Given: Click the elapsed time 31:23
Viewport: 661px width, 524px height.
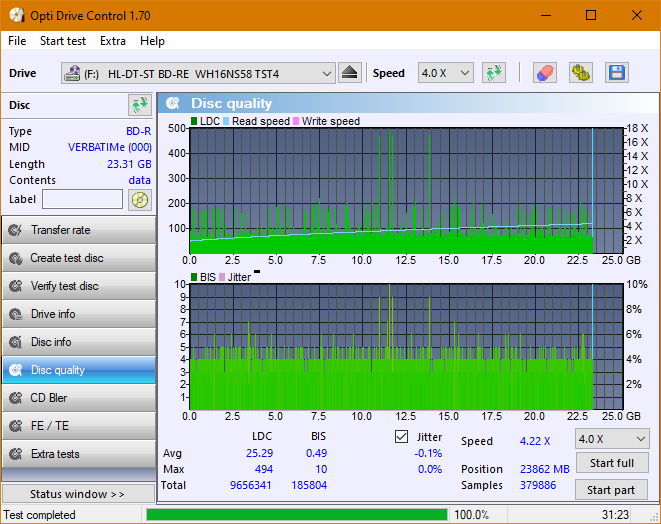Looking at the screenshot, I should 615,515.
